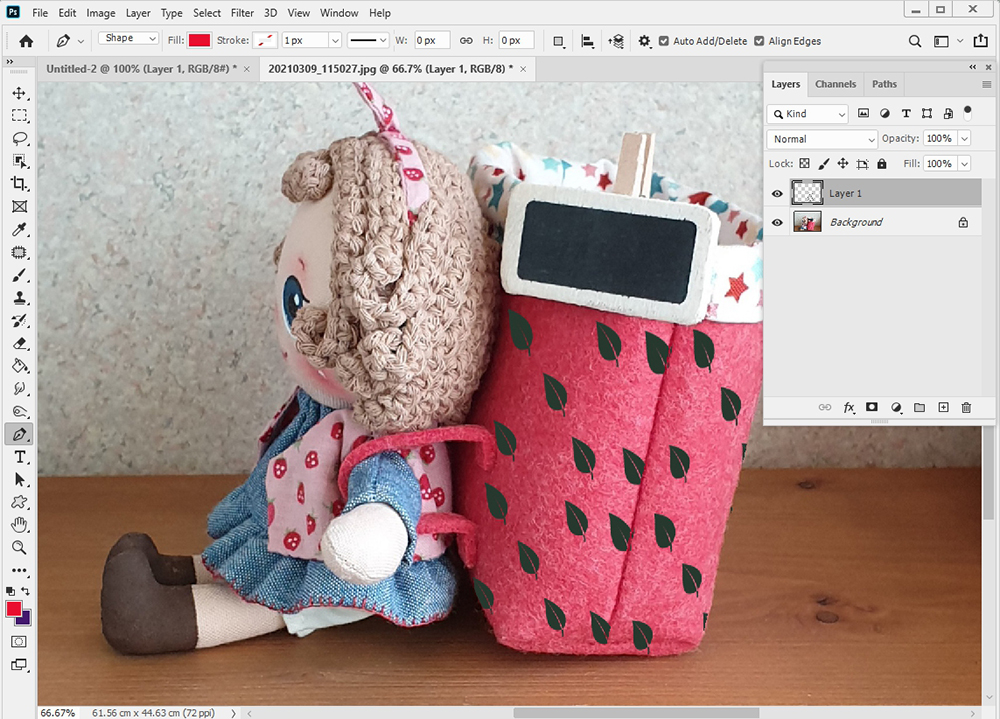Link shape width and height
Image resolution: width=1000 pixels, height=719 pixels.
pyautogui.click(x=466, y=41)
